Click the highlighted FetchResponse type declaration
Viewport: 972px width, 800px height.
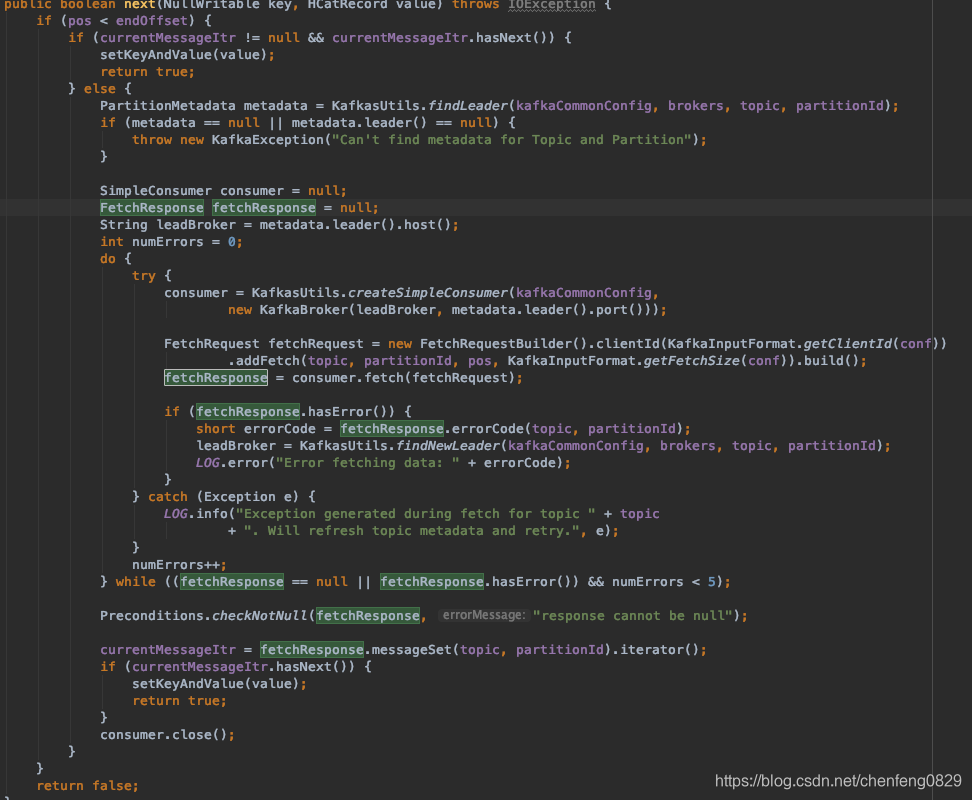(x=152, y=208)
